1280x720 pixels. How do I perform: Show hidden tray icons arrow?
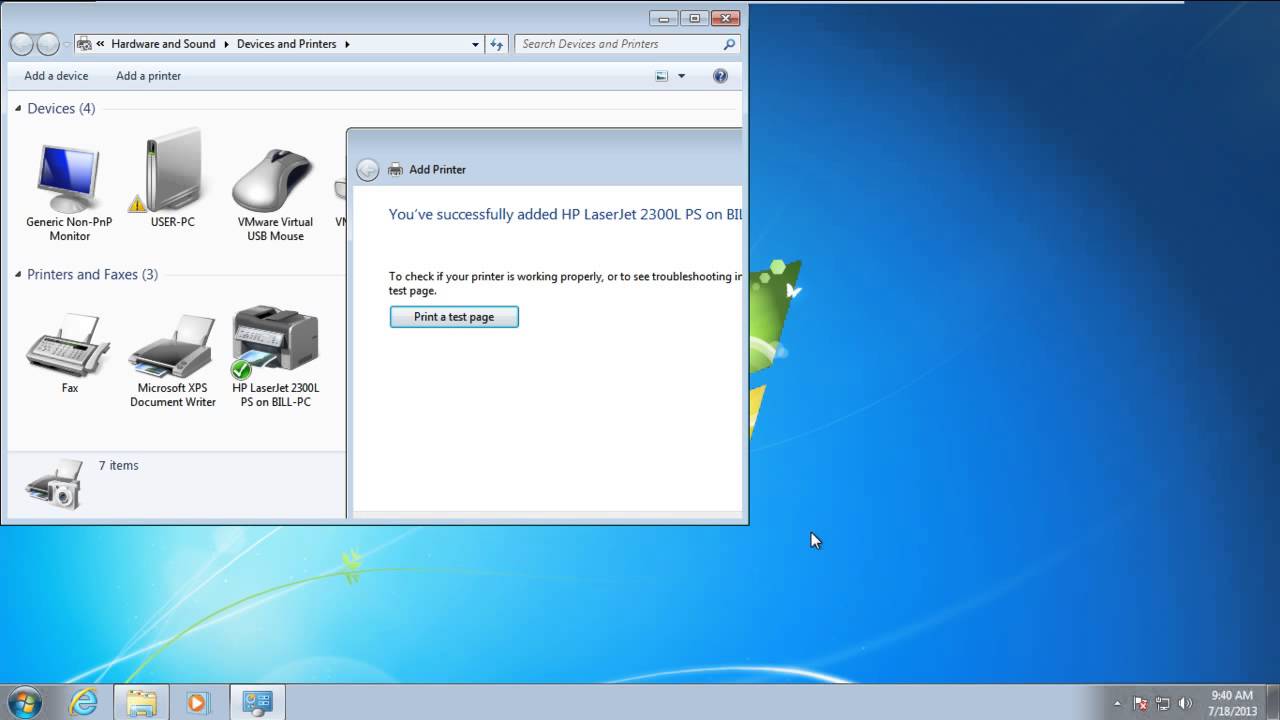pos(1118,703)
